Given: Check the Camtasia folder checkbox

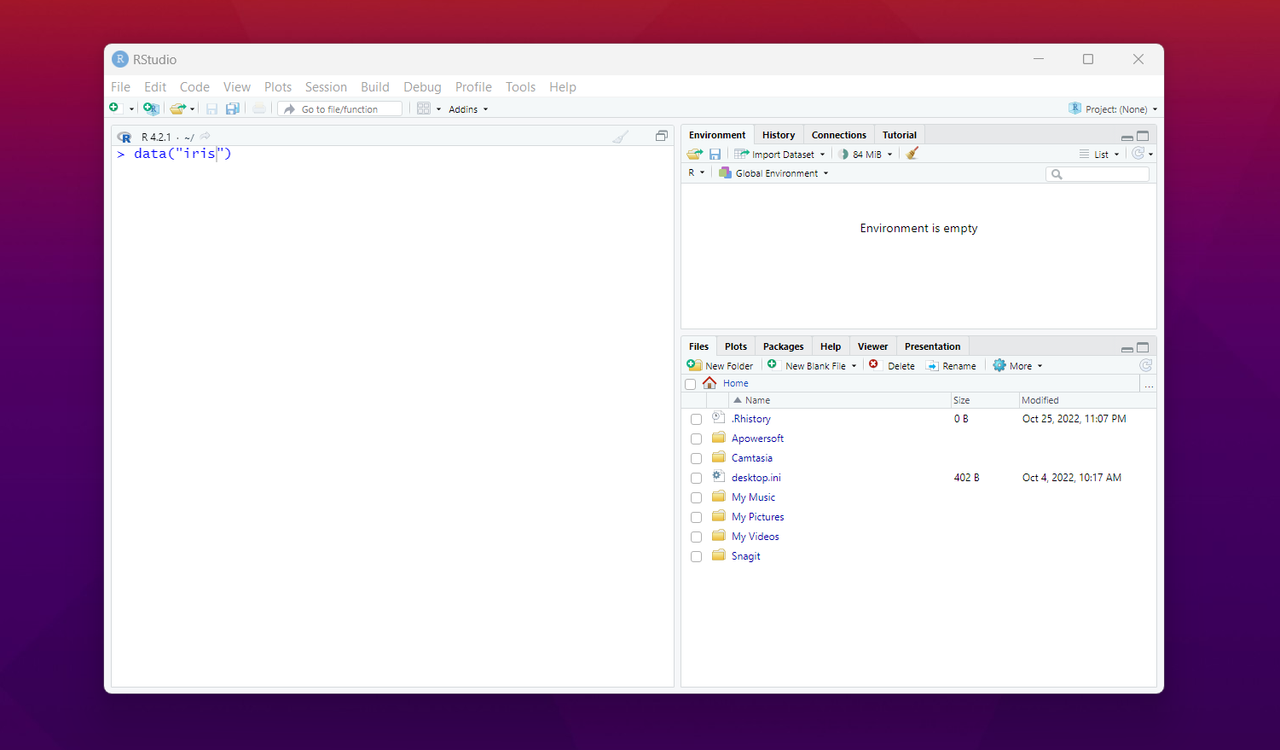Looking at the screenshot, I should click(x=696, y=458).
